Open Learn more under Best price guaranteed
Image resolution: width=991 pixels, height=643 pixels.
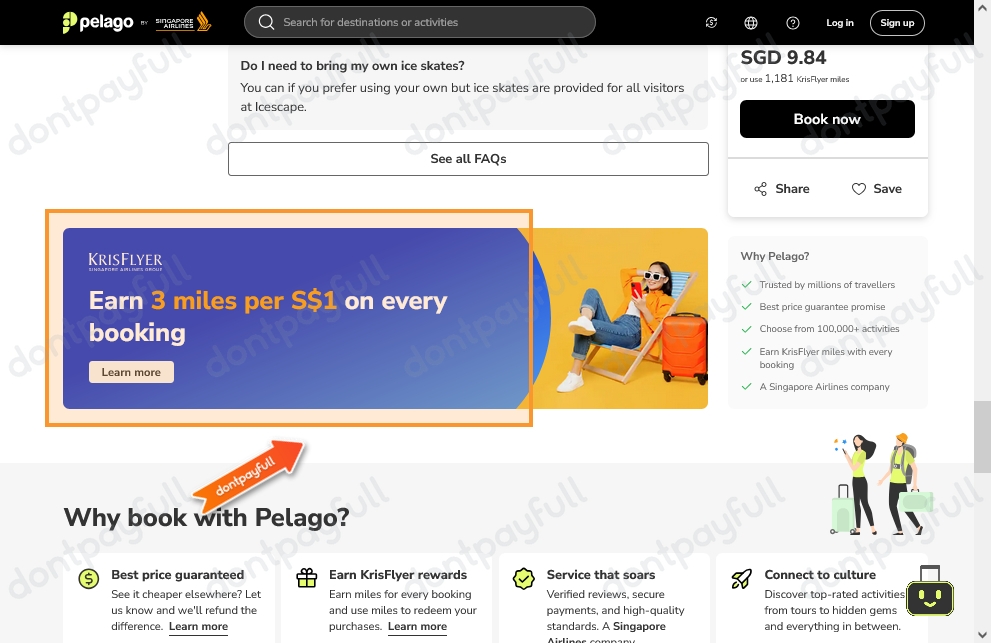pyautogui.click(x=198, y=627)
